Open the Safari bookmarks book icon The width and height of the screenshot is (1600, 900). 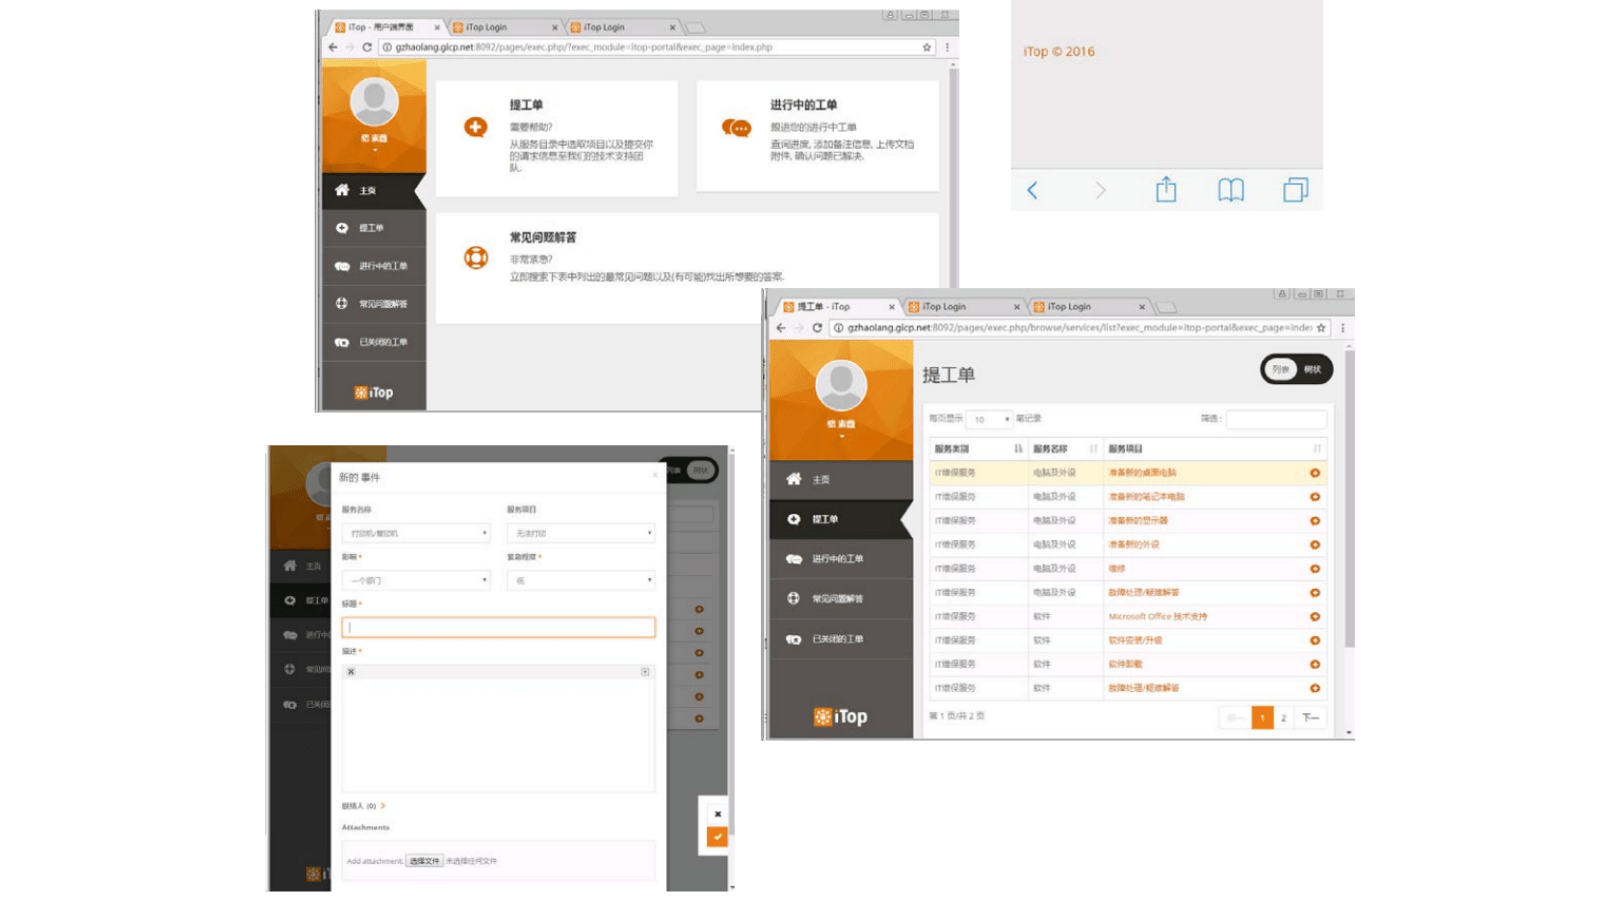pyautogui.click(x=1230, y=190)
